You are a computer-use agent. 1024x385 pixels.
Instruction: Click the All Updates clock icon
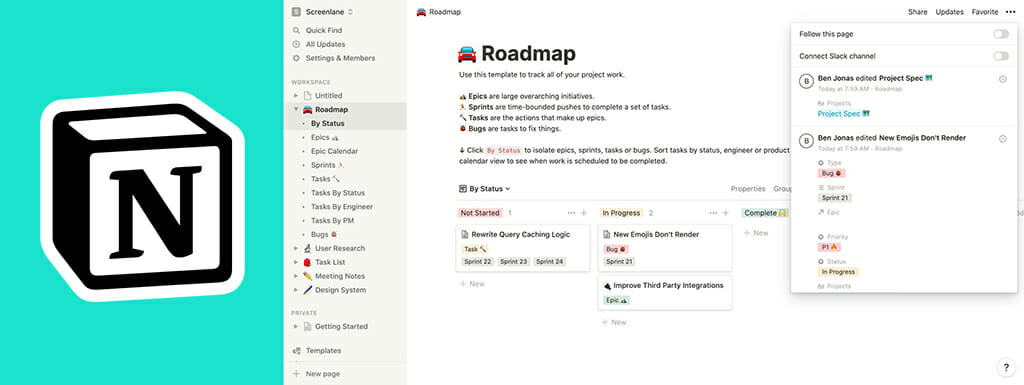click(296, 44)
